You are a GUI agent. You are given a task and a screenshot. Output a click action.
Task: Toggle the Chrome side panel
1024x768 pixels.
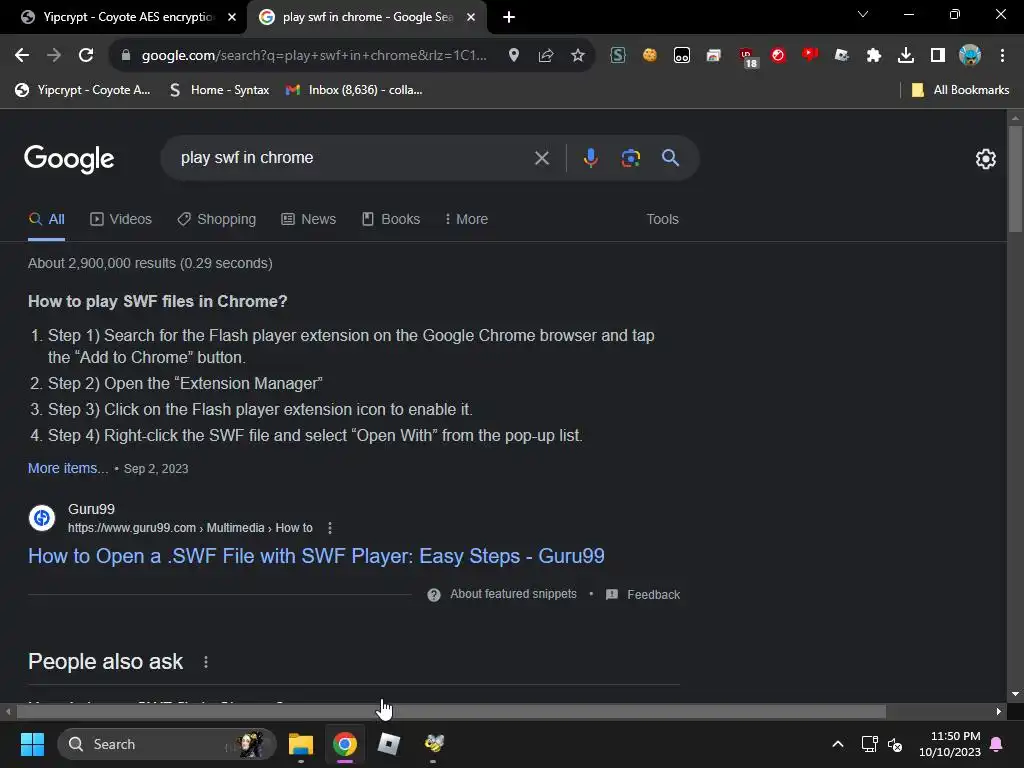click(938, 56)
